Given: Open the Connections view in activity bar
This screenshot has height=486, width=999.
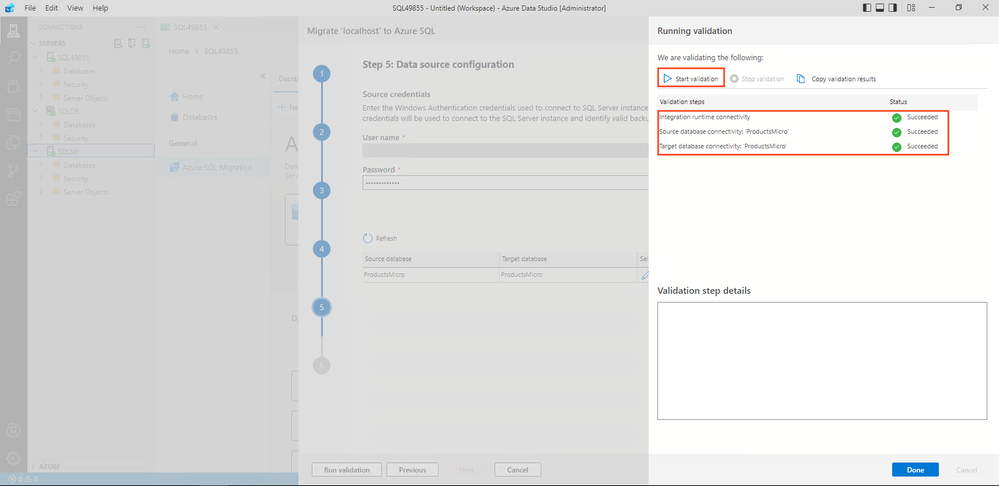Looking at the screenshot, I should 13,31.
